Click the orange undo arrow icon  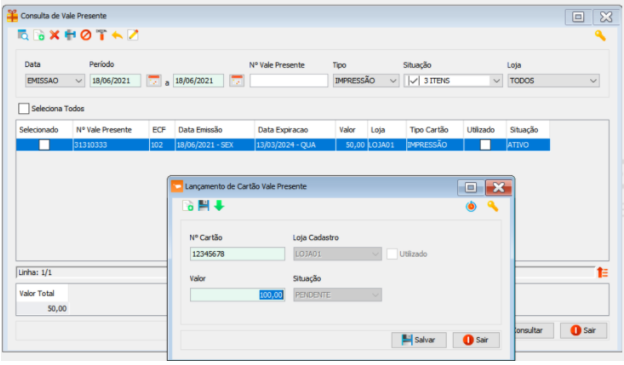coord(117,35)
